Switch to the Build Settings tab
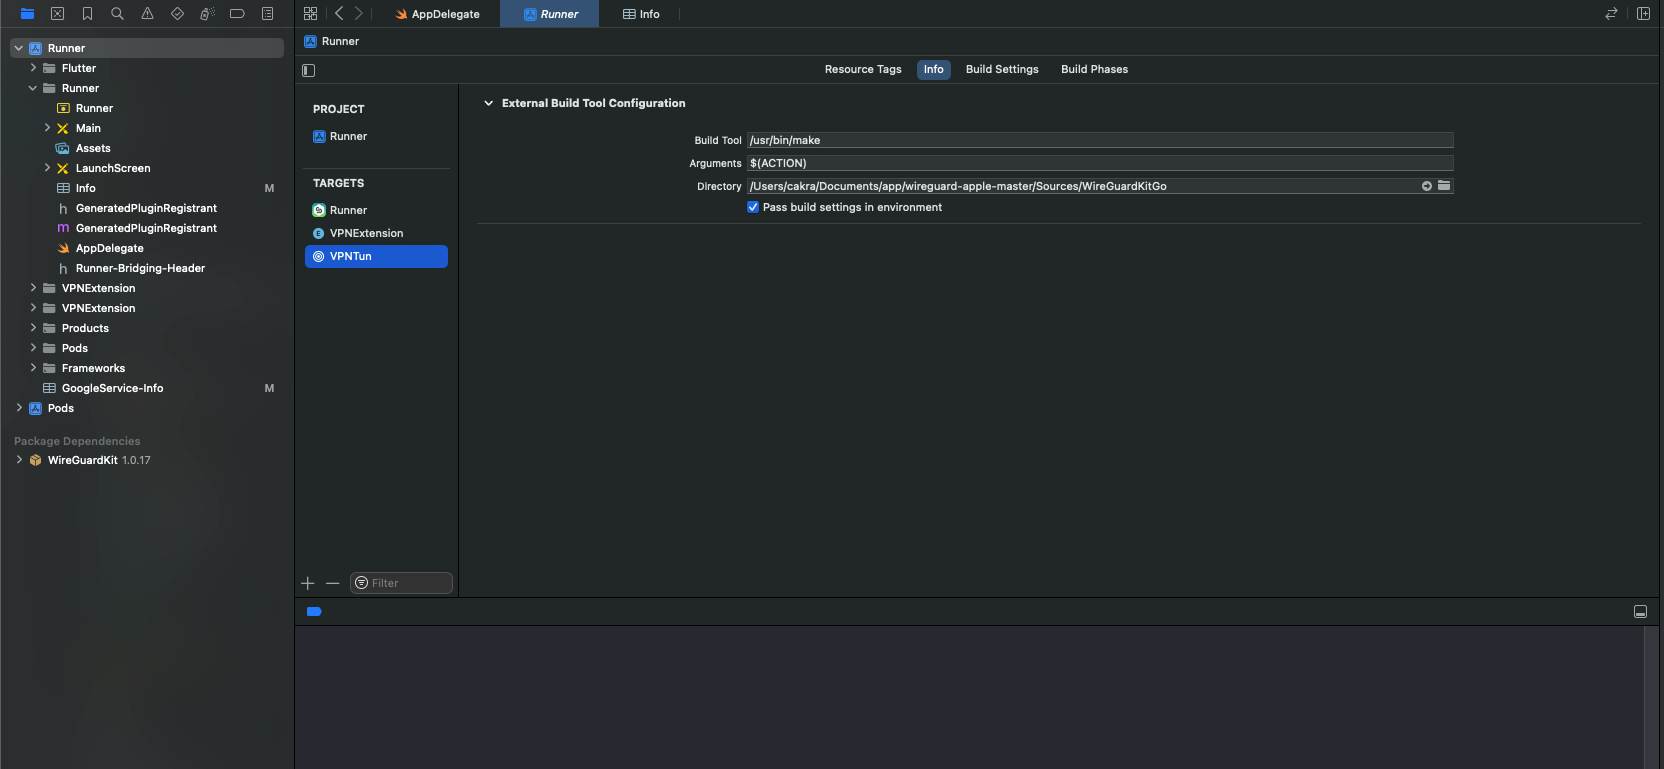The image size is (1664, 769). pos(1001,69)
